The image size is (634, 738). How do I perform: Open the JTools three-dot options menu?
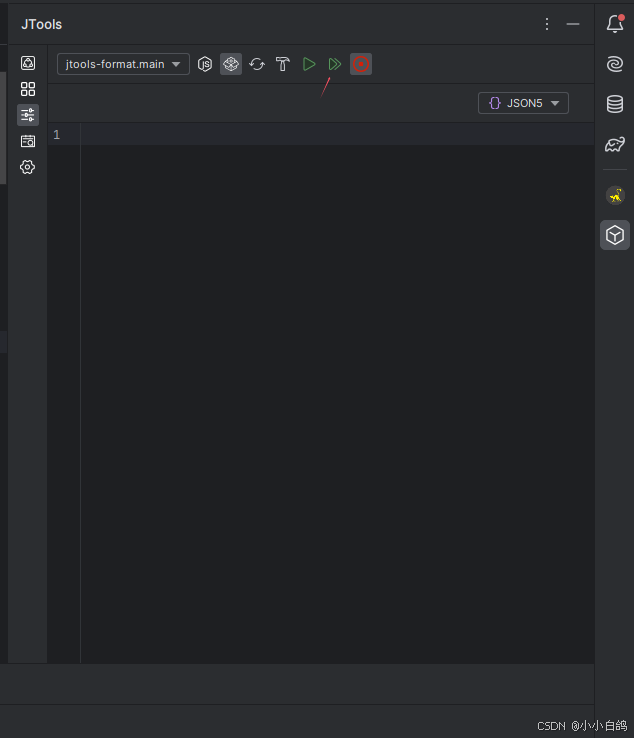coord(547,24)
